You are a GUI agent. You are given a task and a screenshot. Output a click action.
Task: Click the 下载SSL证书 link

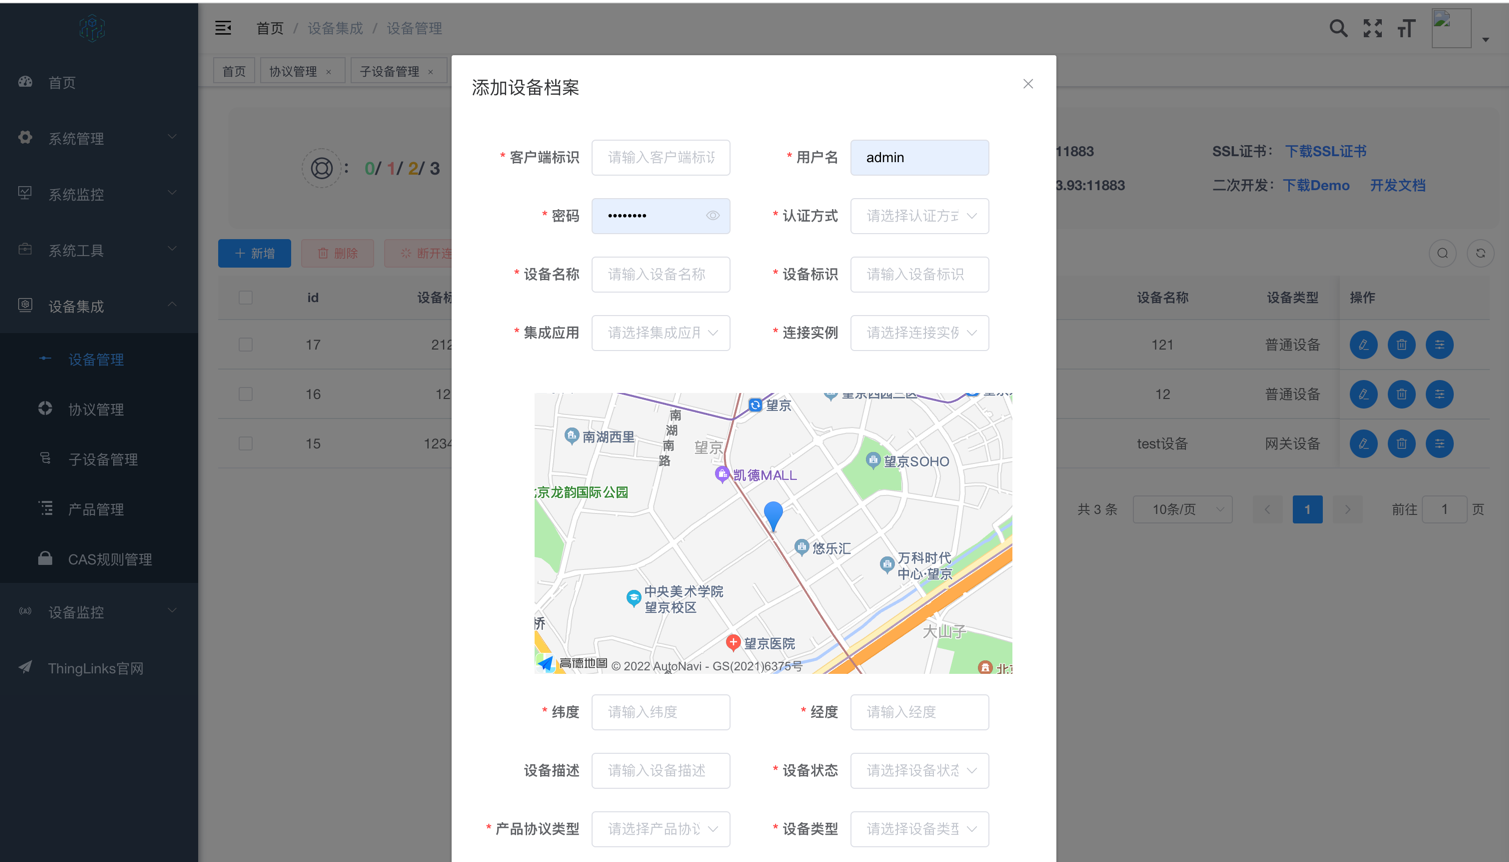1325,150
